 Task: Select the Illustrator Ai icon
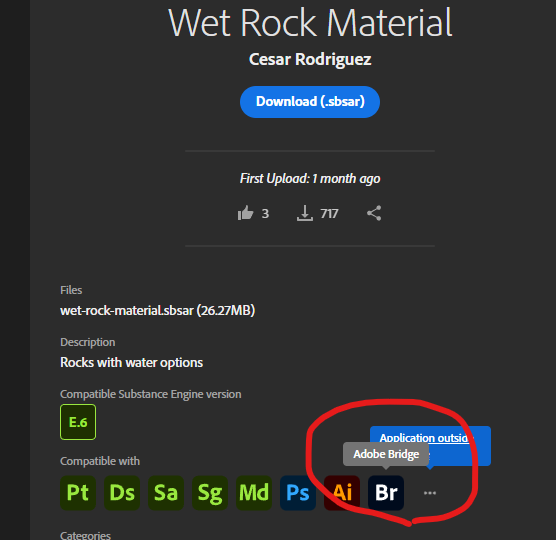pos(342,493)
